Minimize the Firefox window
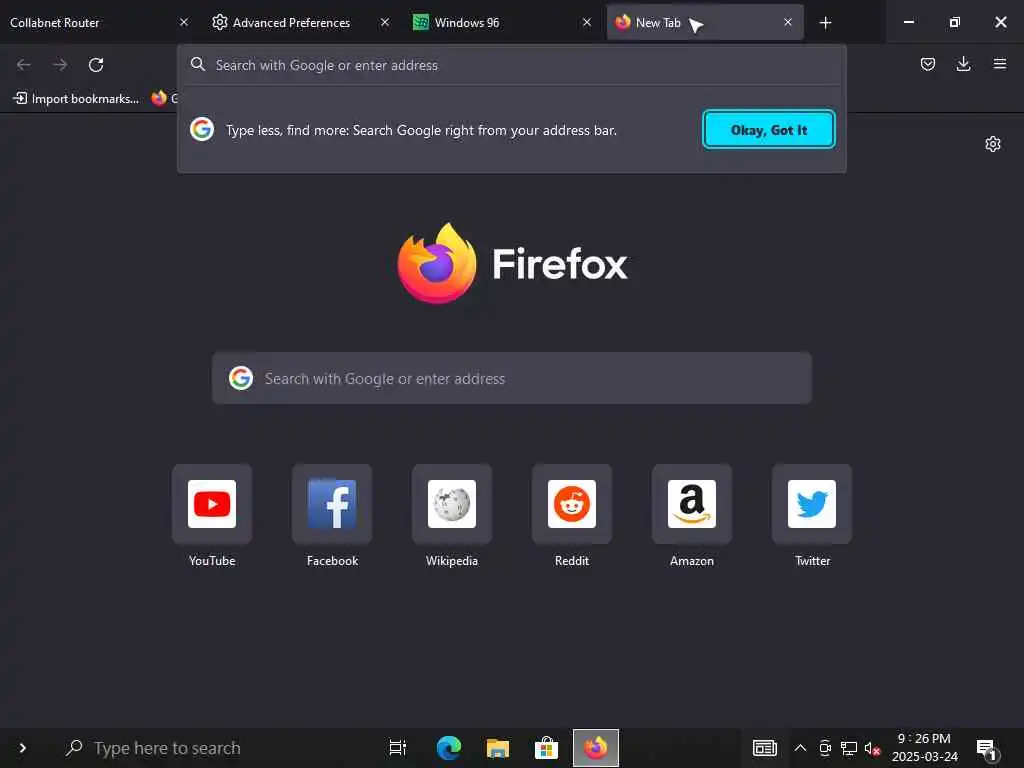 click(x=908, y=22)
